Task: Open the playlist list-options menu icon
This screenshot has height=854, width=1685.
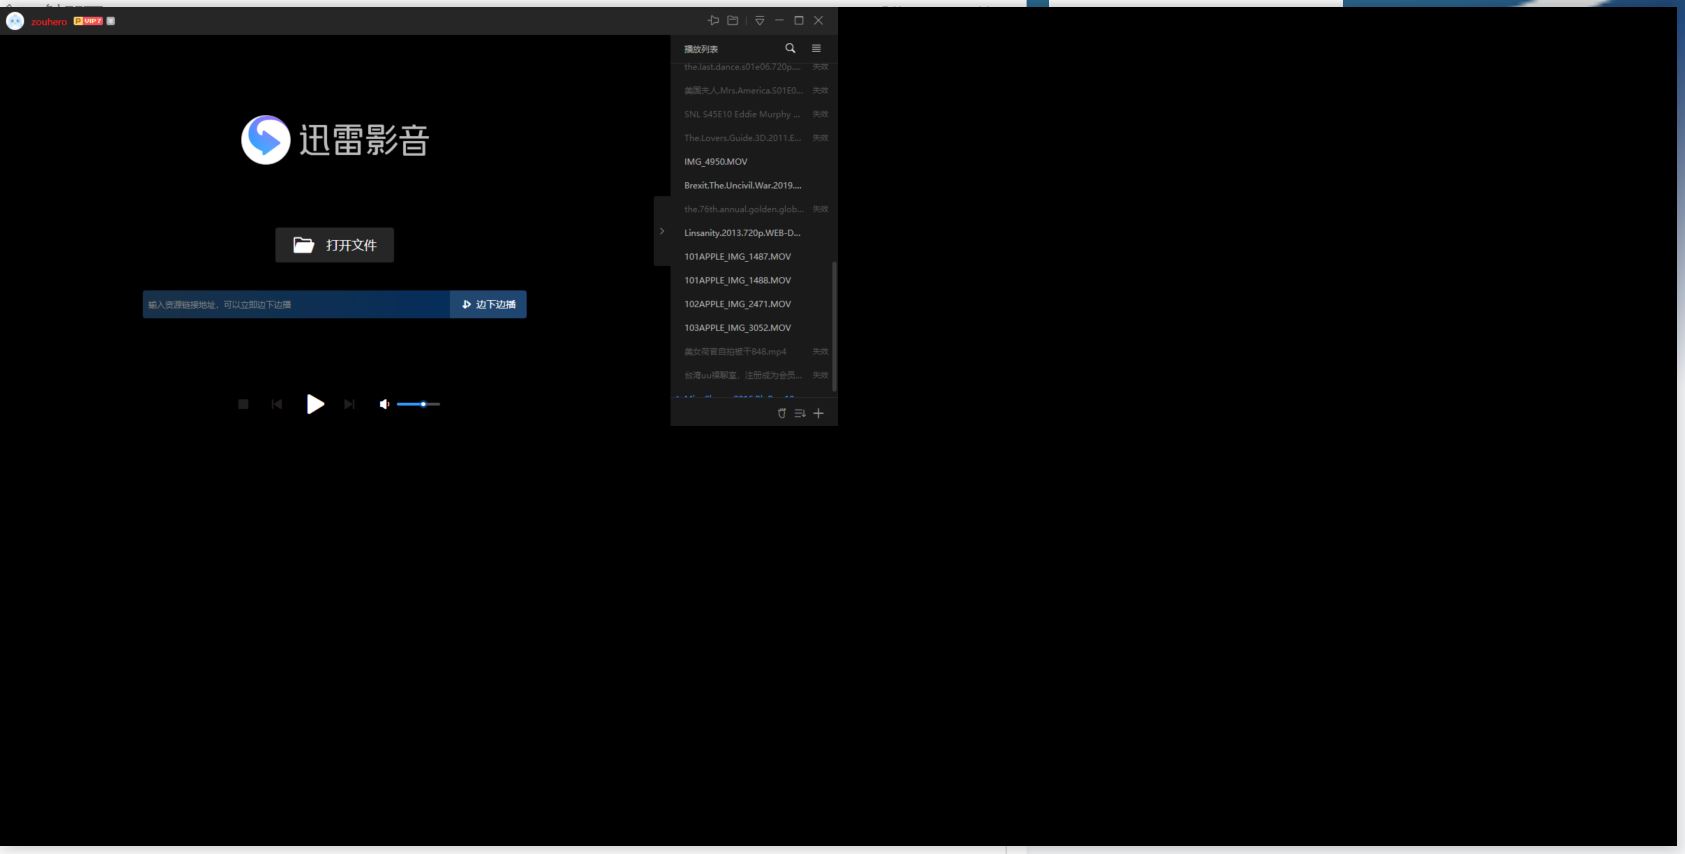Action: coord(816,48)
